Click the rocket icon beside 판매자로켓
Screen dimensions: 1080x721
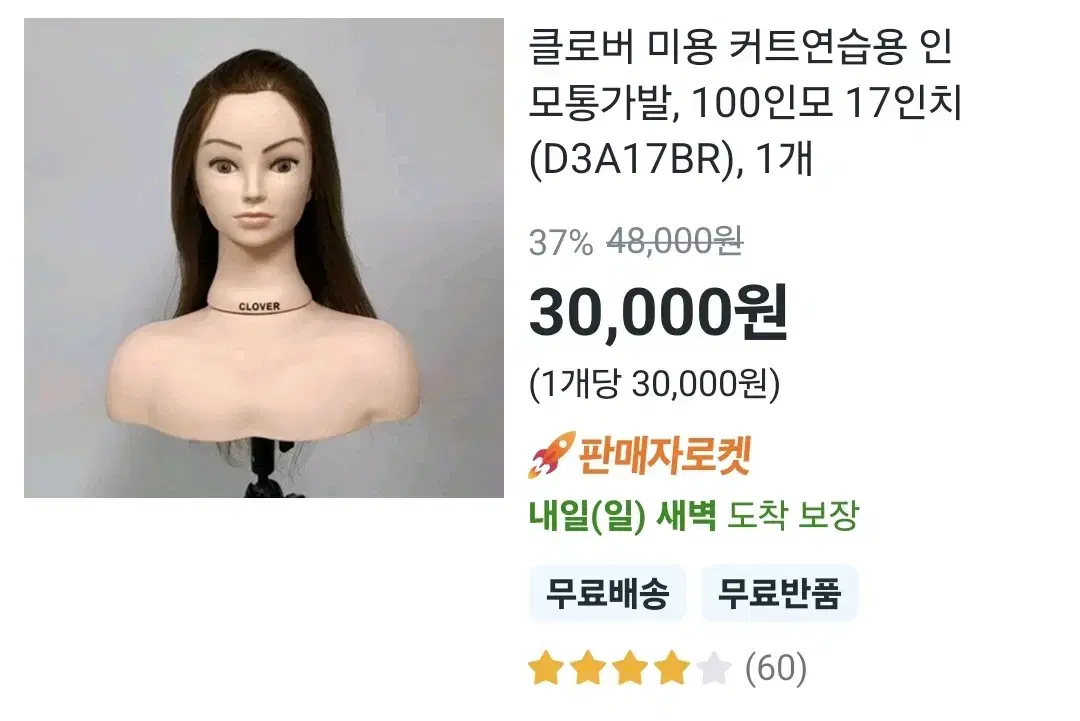[x=551, y=455]
